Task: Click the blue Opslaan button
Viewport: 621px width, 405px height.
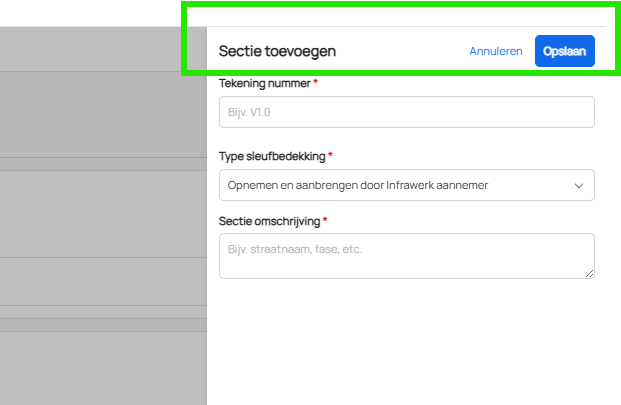Action: [x=565, y=51]
